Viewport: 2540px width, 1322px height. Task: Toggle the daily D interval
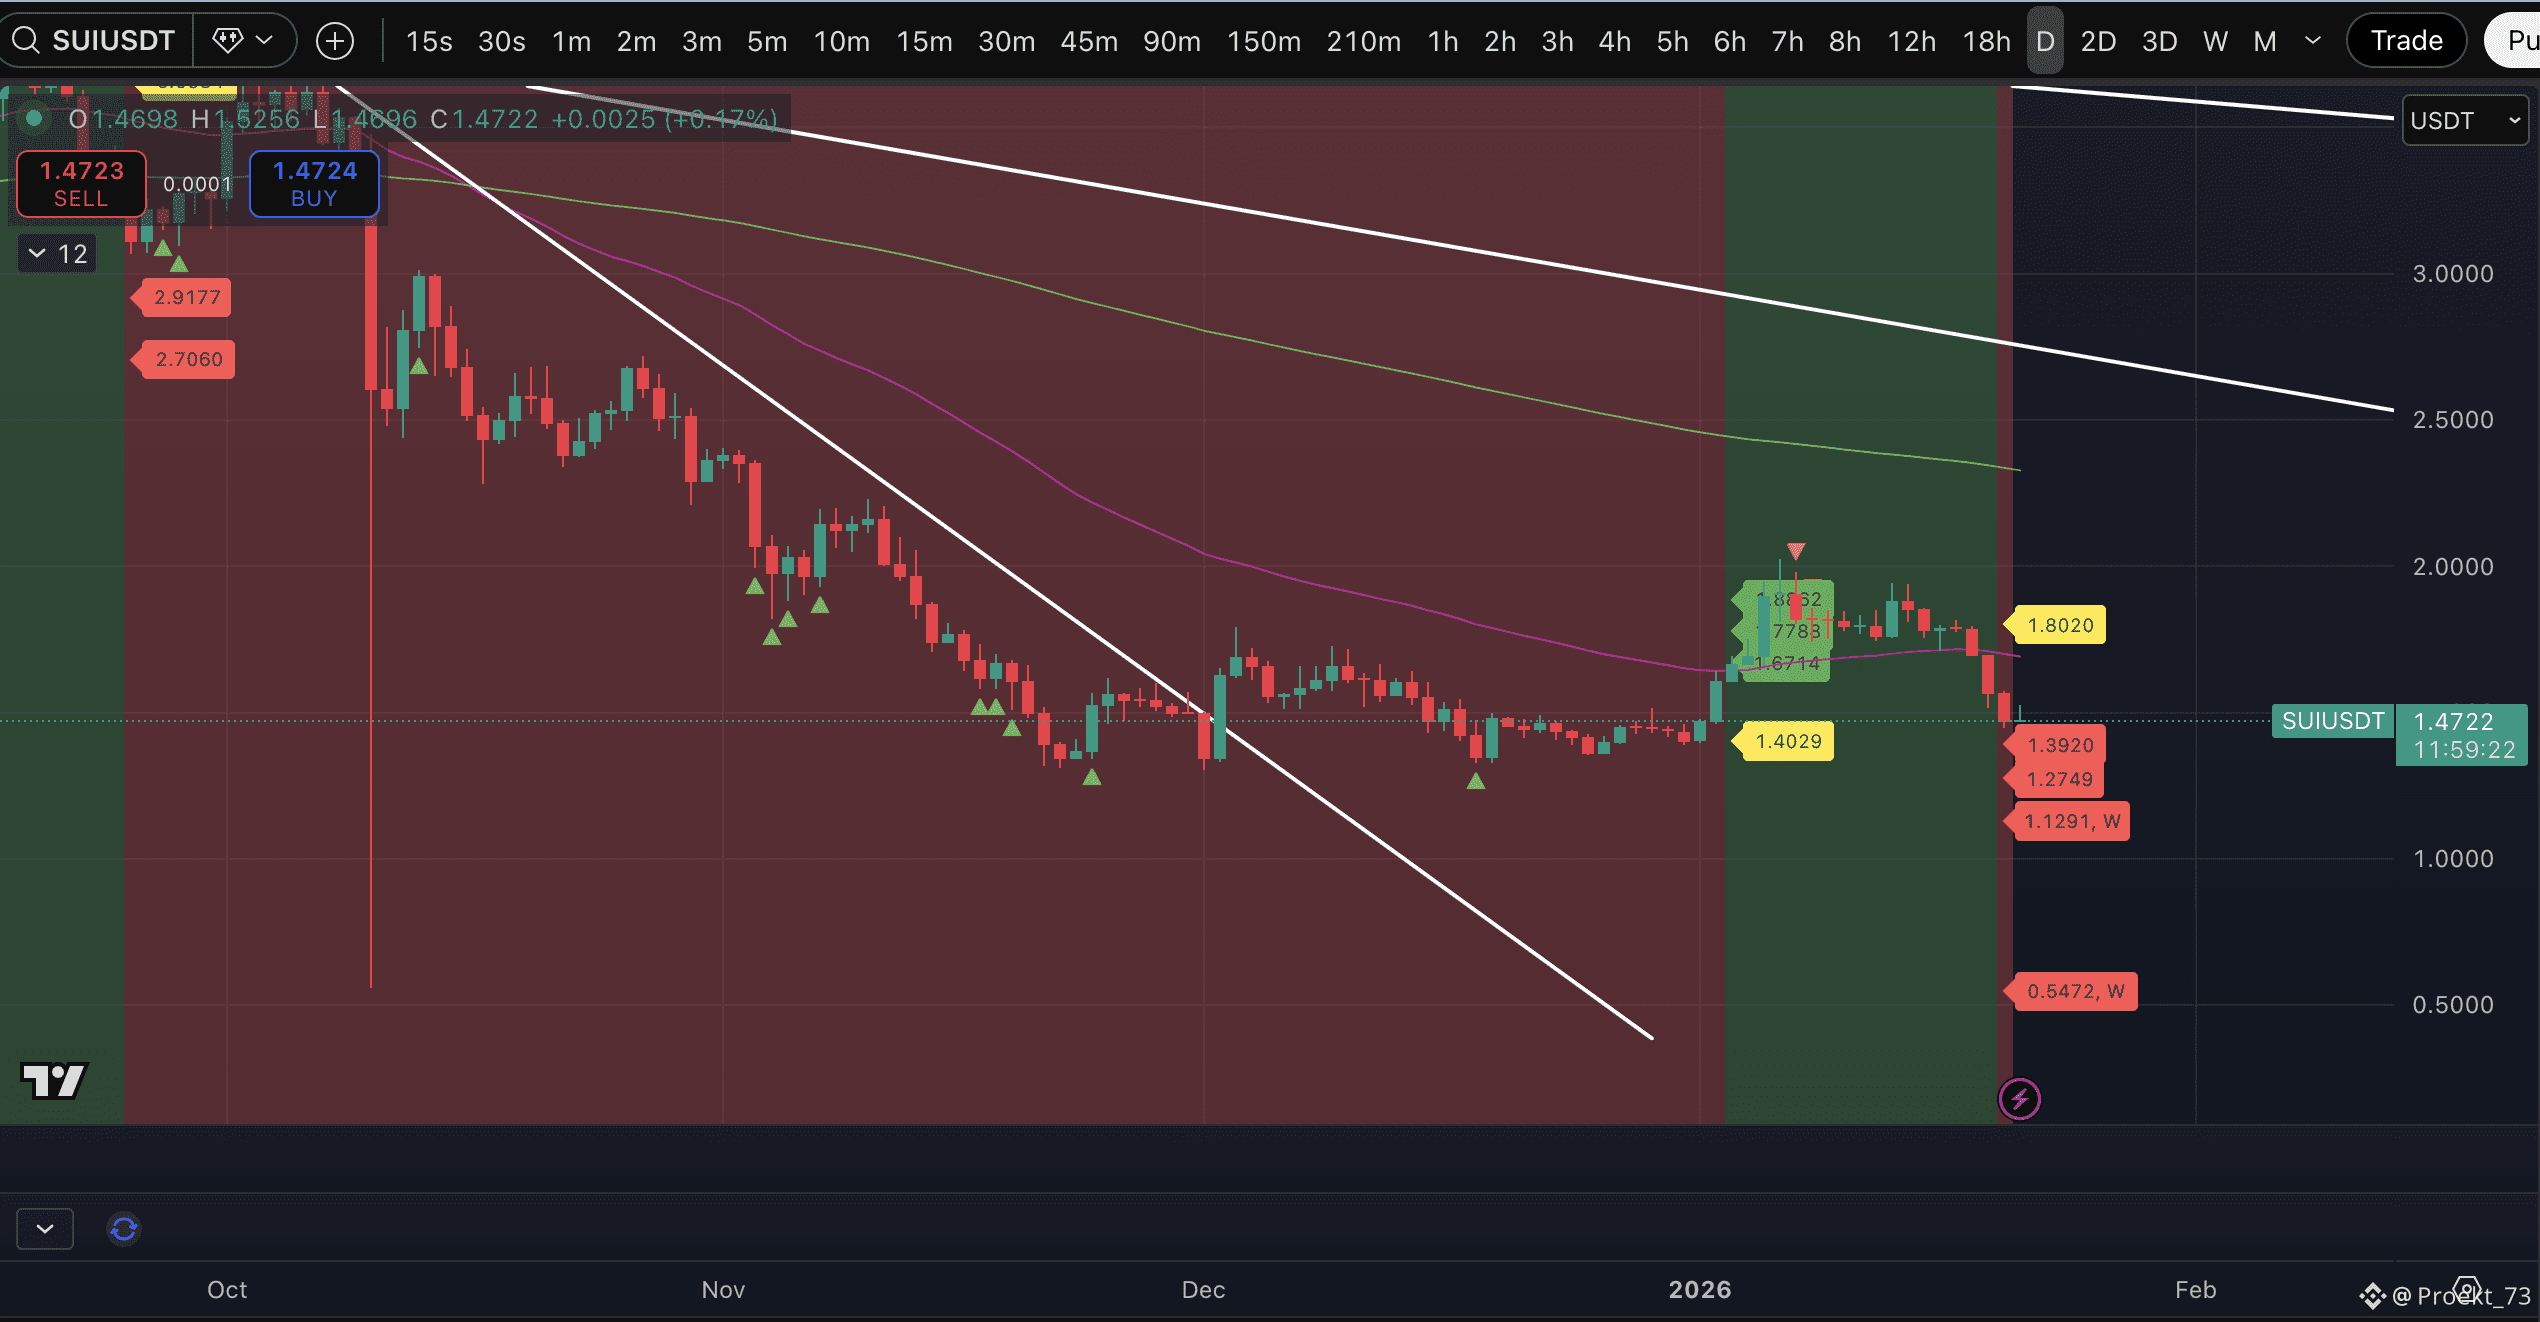click(x=2044, y=41)
